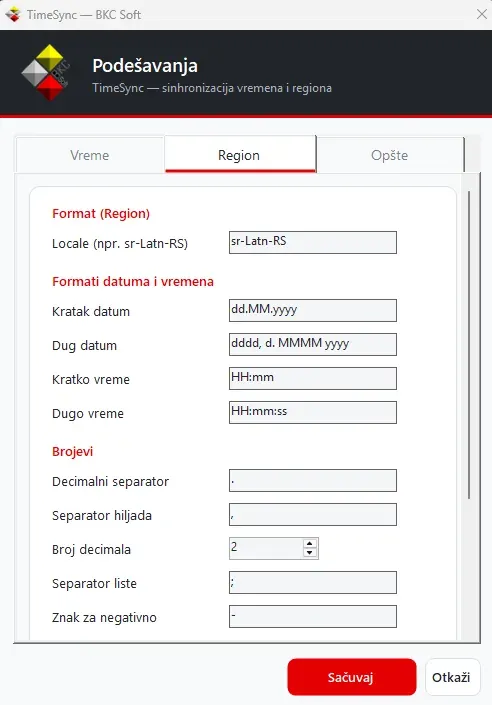Image resolution: width=492 pixels, height=705 pixels.
Task: Increase Broj decimala with up arrow
Action: [309, 544]
